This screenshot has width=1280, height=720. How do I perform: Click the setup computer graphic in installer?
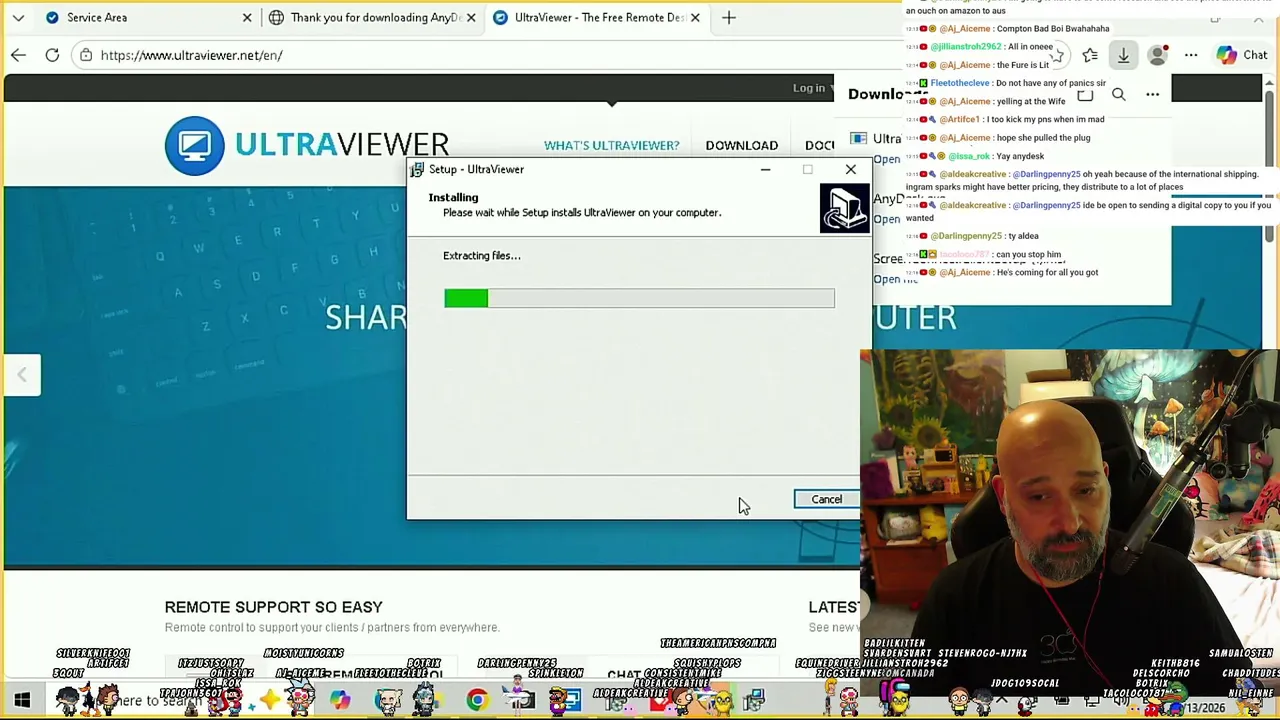tap(844, 207)
